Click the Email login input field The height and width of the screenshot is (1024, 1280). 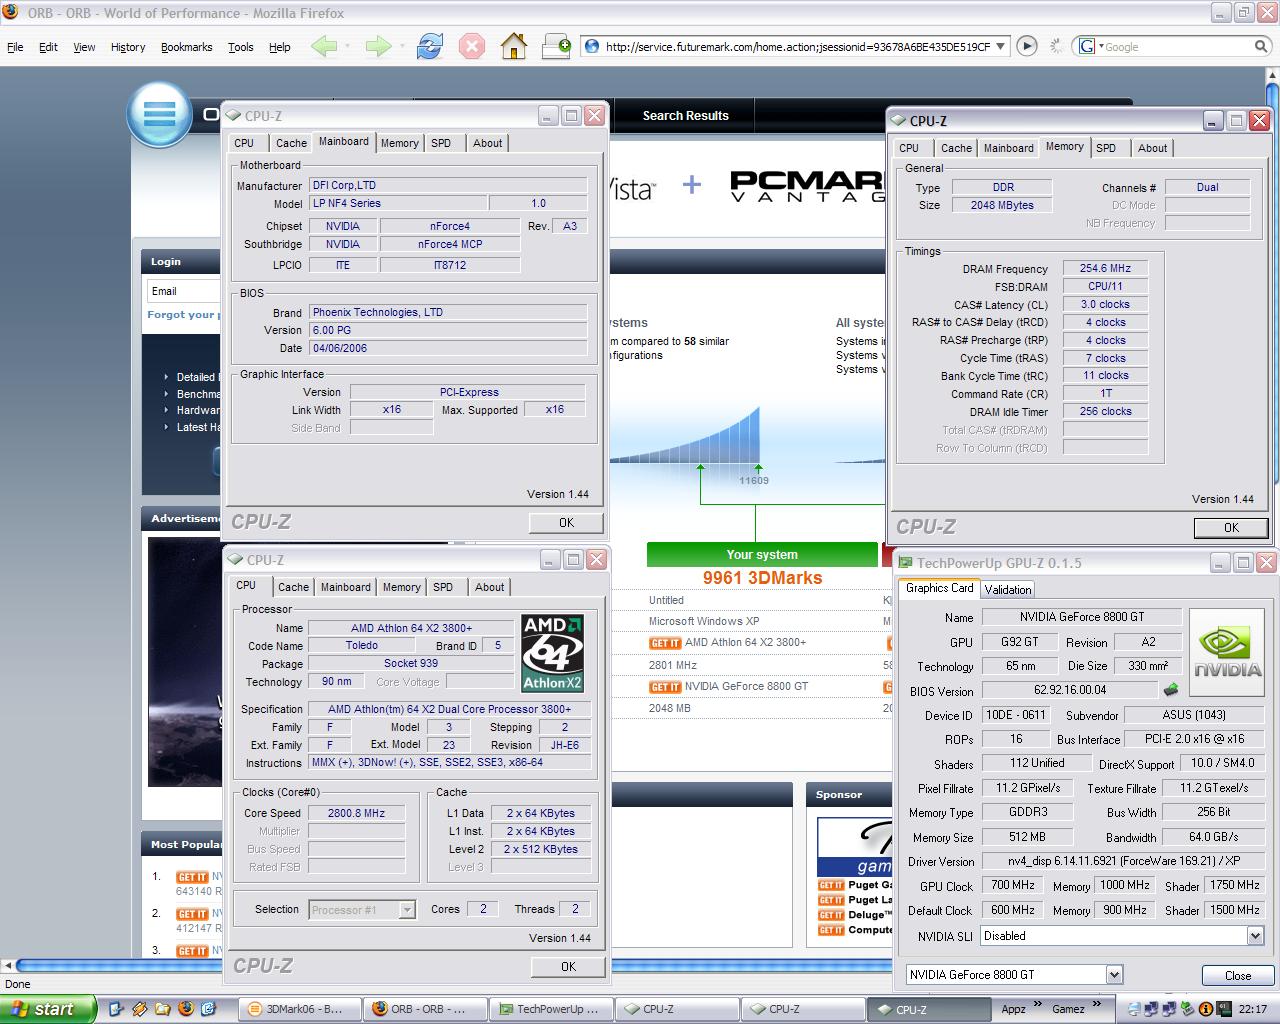183,291
